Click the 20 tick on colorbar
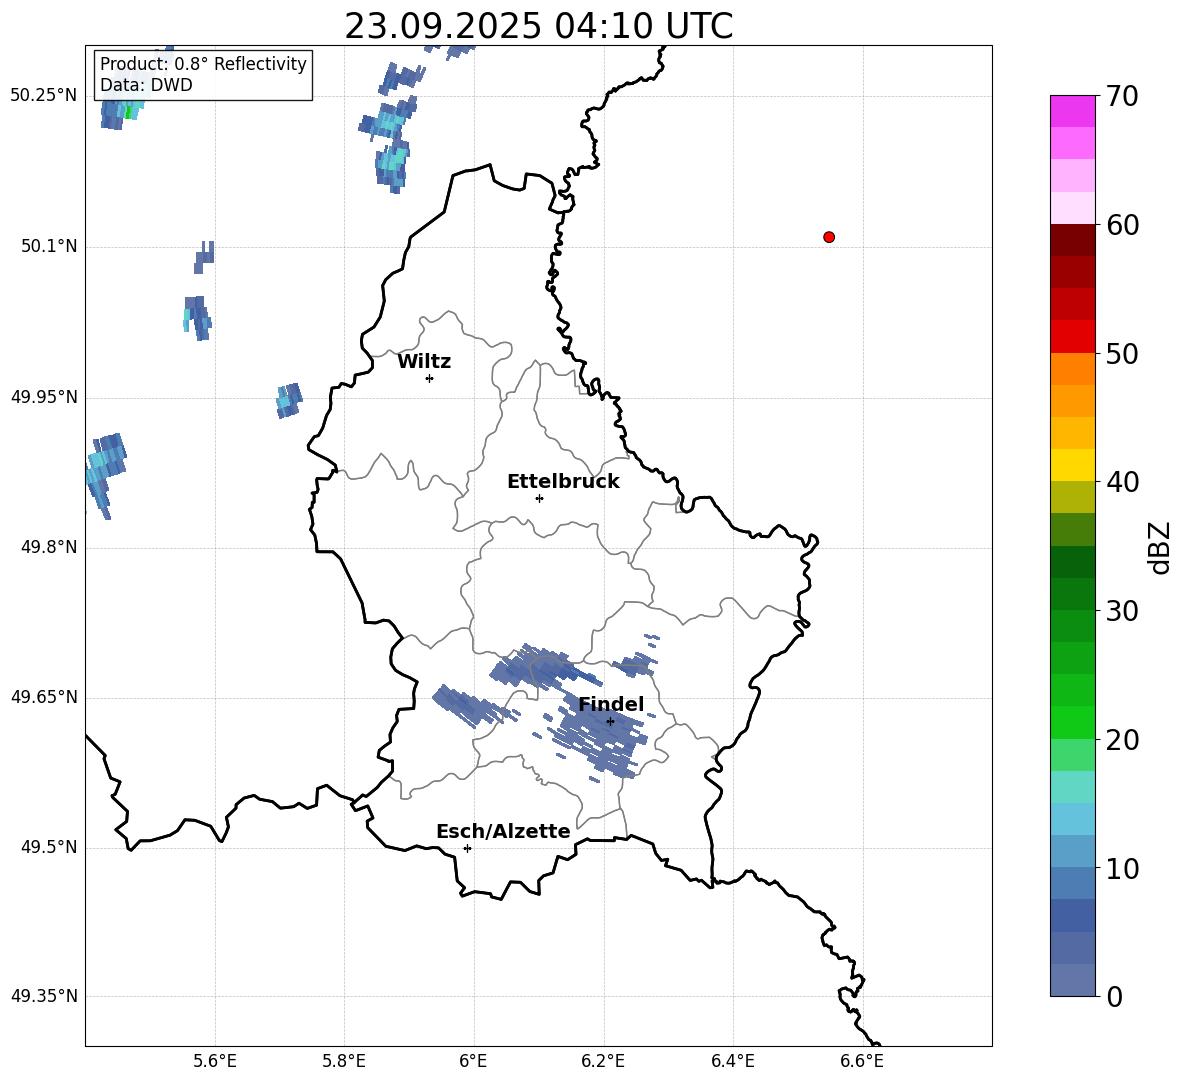This screenshot has height=1081, width=1184. coord(1122,740)
